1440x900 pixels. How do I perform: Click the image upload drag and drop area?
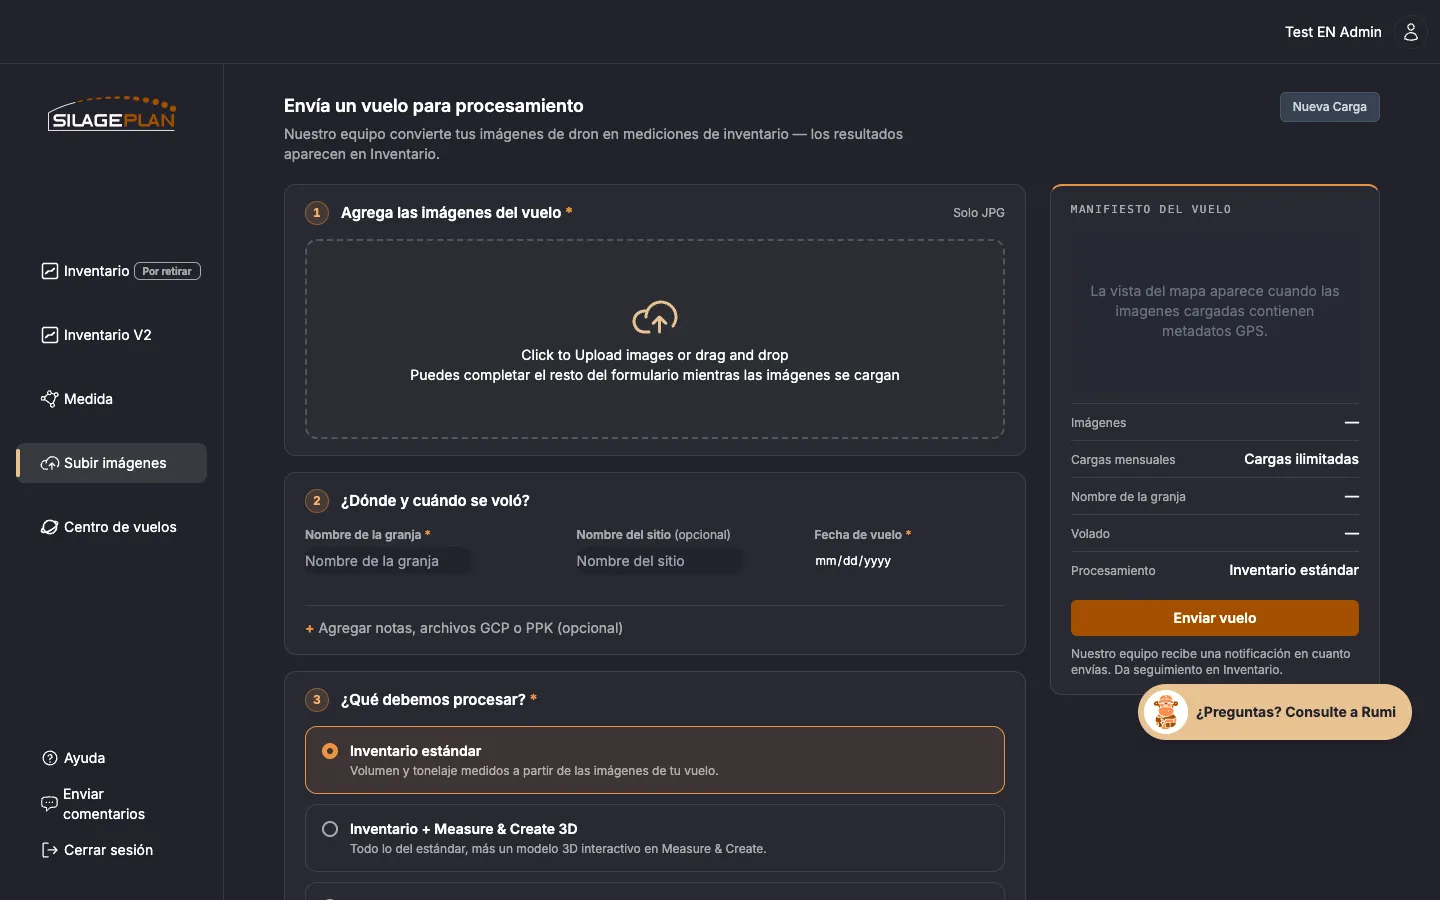click(x=655, y=339)
